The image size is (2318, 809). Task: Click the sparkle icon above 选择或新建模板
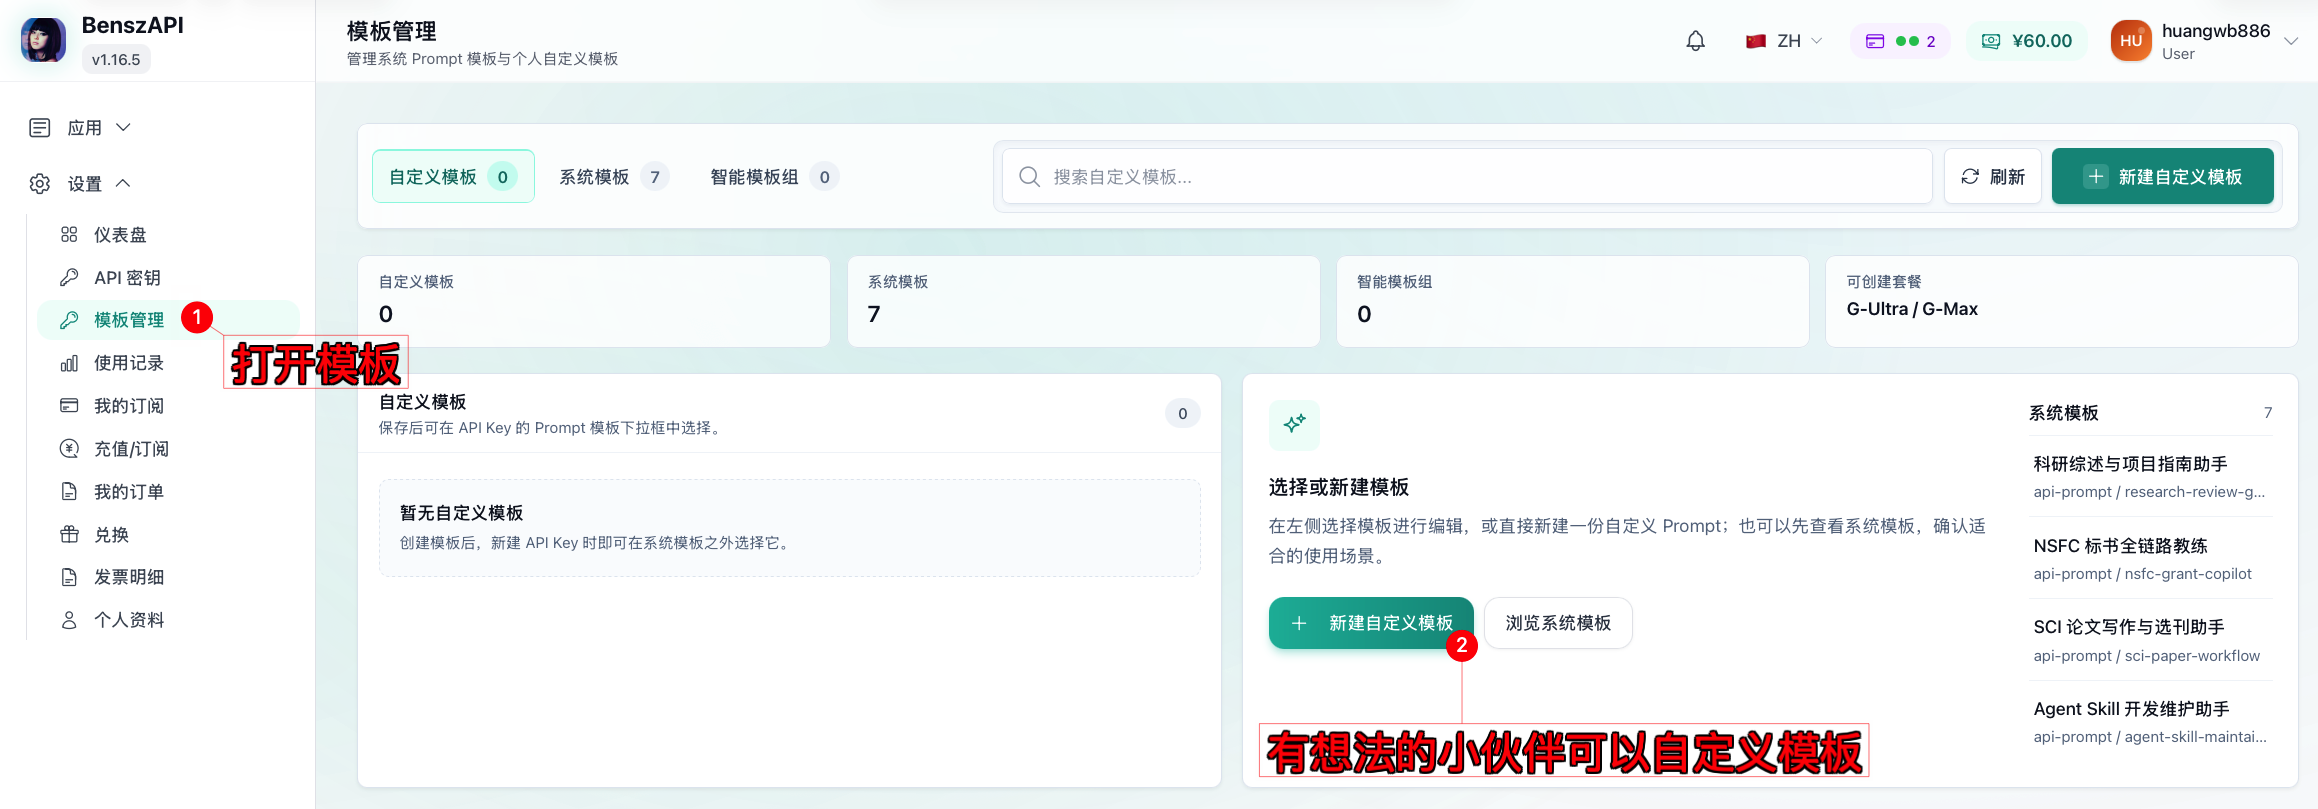tap(1294, 424)
